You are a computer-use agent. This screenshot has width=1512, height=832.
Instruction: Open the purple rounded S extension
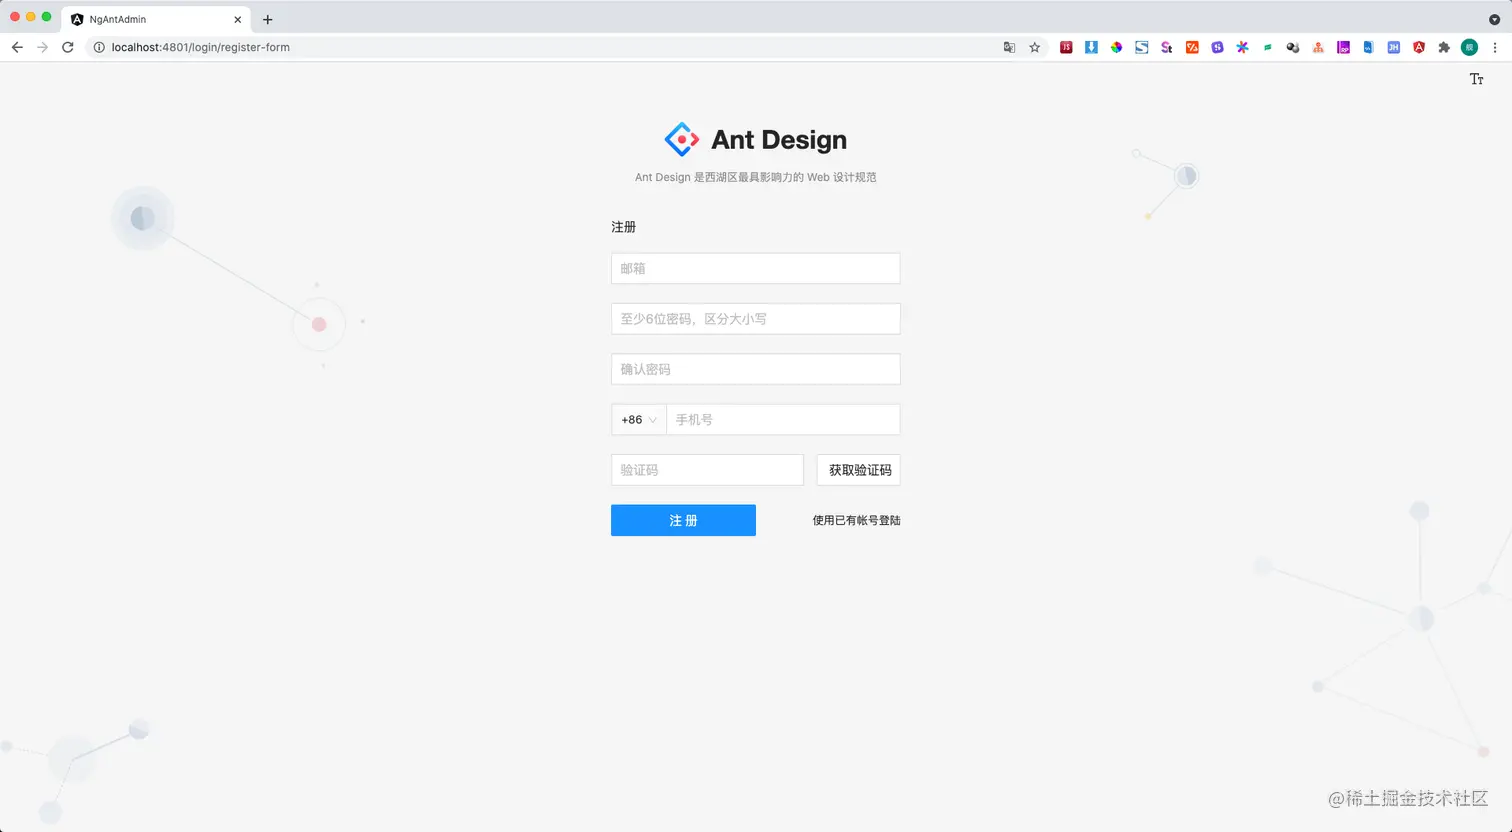coord(1217,47)
